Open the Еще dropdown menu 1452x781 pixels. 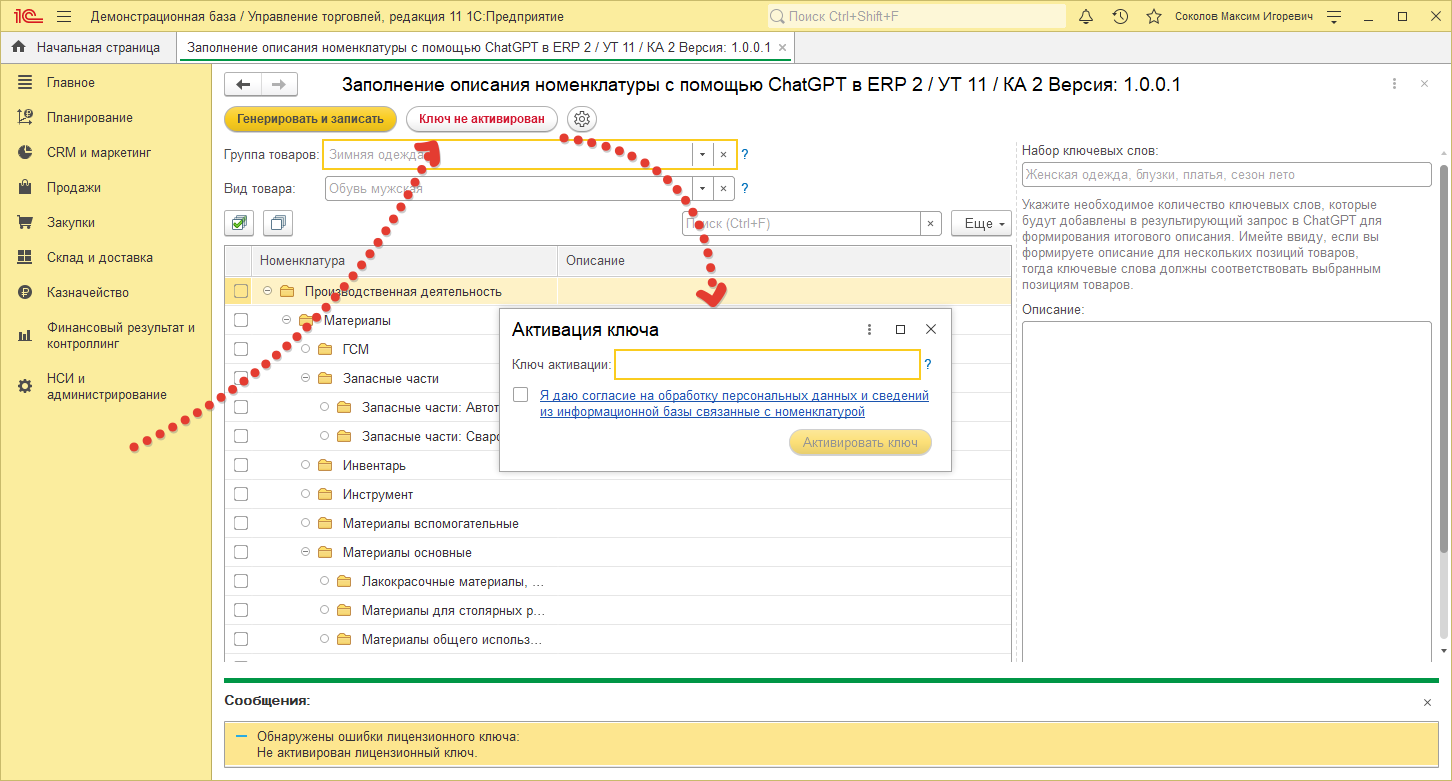point(981,223)
